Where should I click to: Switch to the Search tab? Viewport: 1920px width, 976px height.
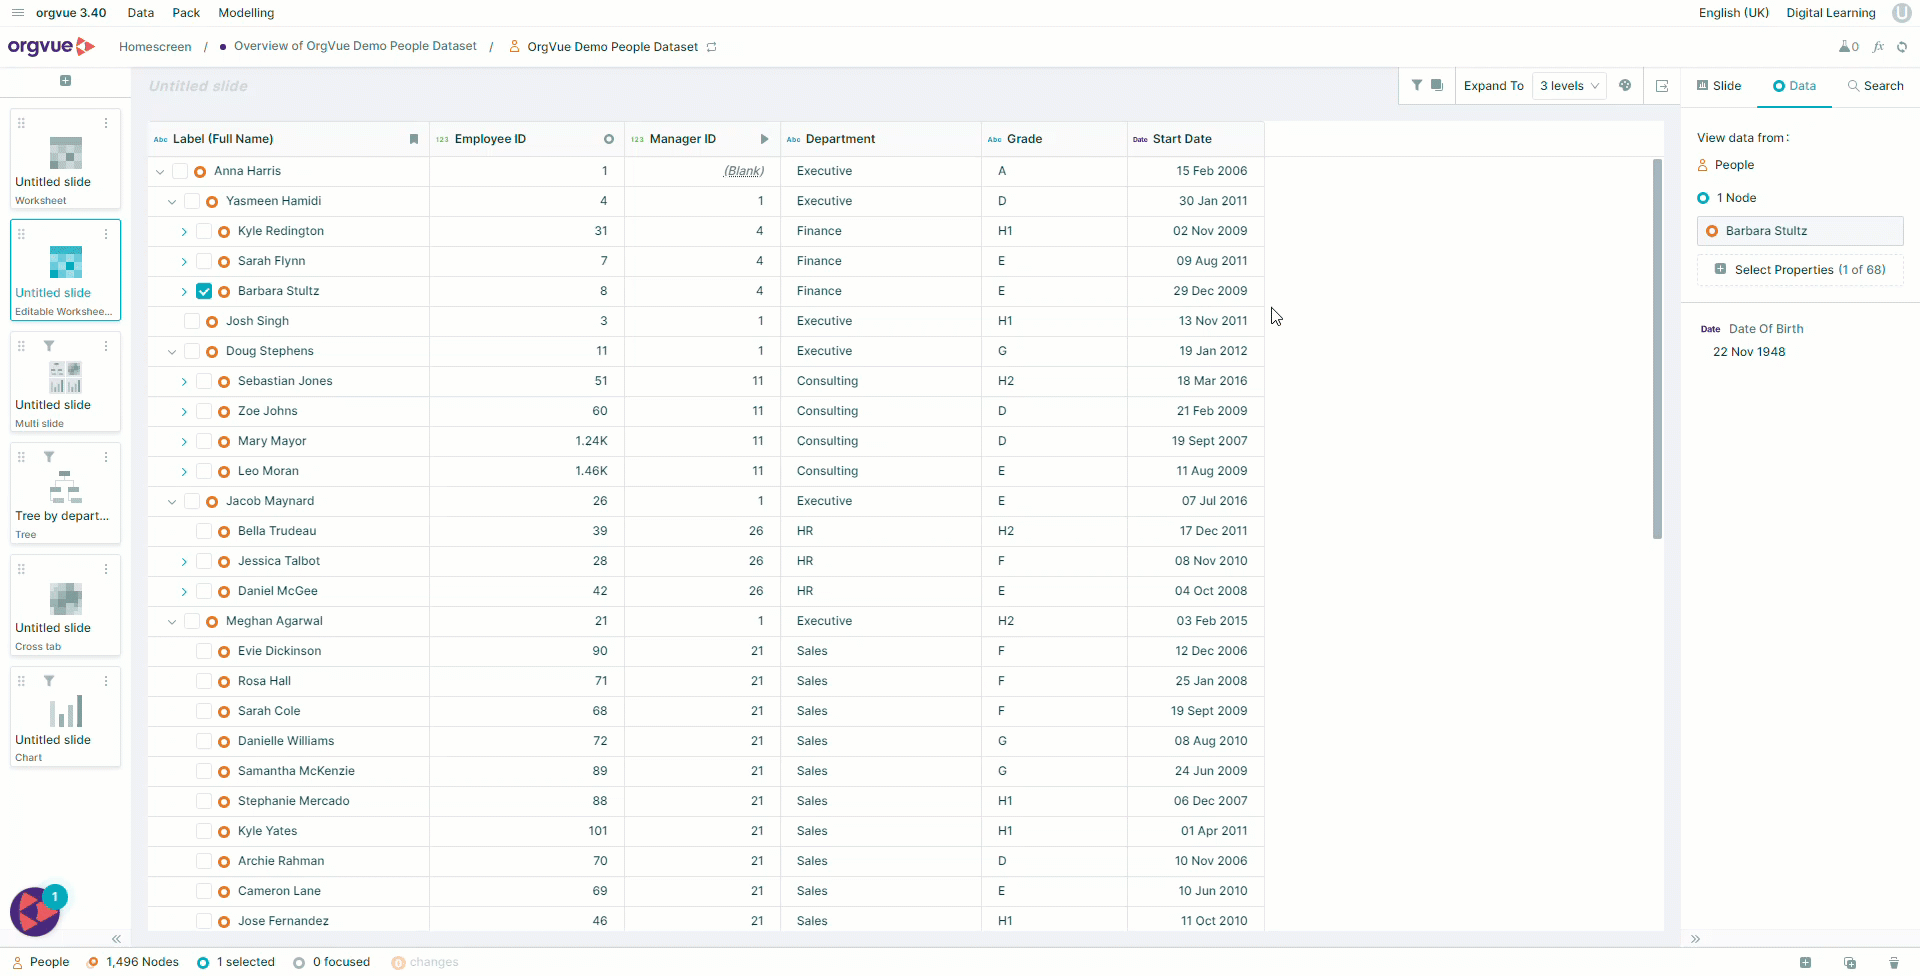[1876, 86]
